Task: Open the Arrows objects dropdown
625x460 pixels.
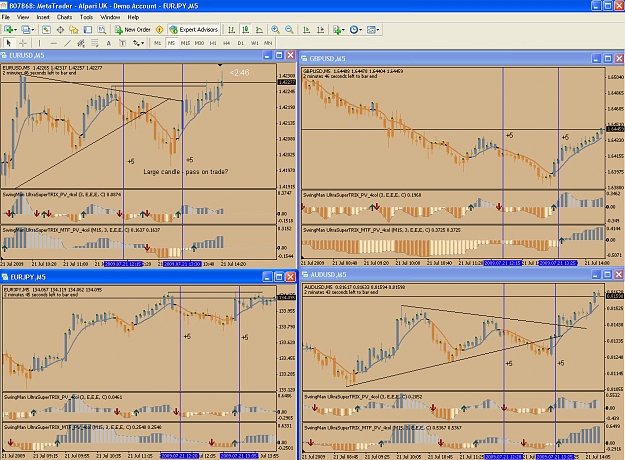Action: [x=142, y=43]
